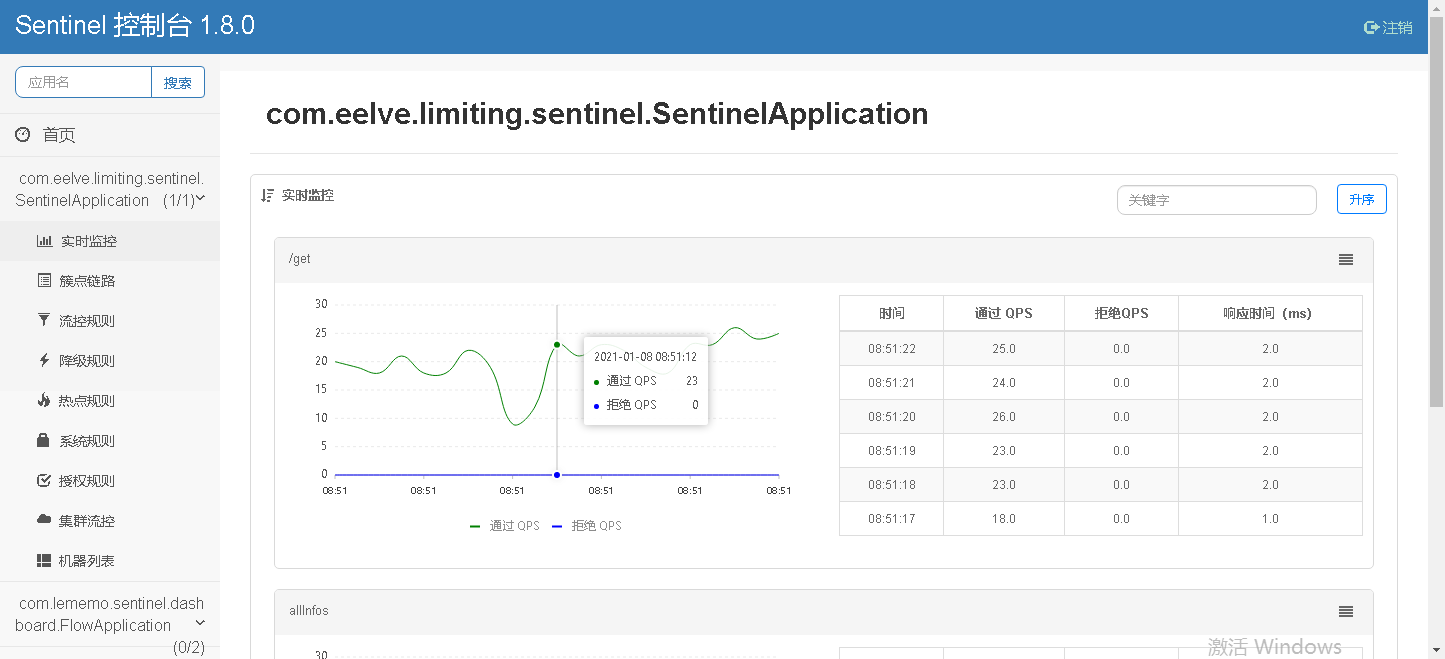Select the 08:51:21 time cell
Image resolution: width=1445 pixels, height=659 pixels.
[891, 383]
